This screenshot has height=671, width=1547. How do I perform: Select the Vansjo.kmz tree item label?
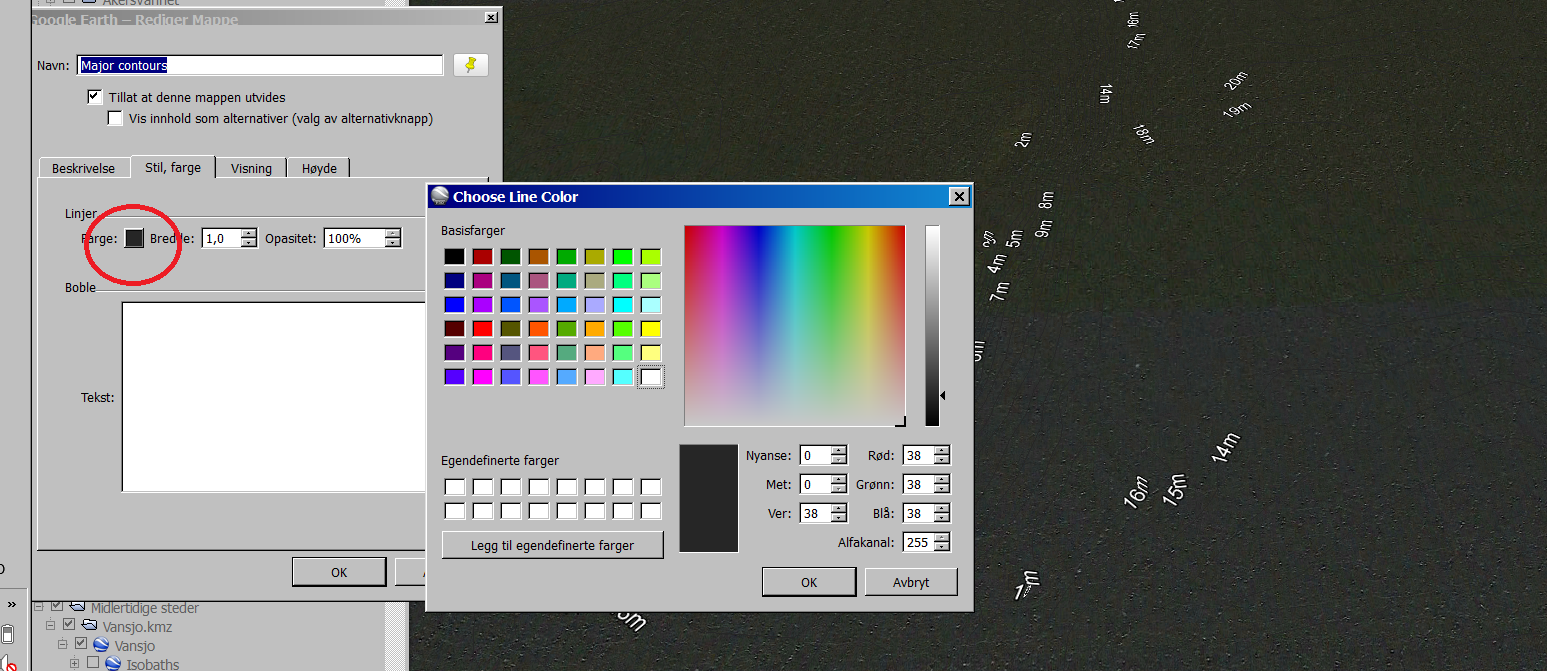[137, 626]
